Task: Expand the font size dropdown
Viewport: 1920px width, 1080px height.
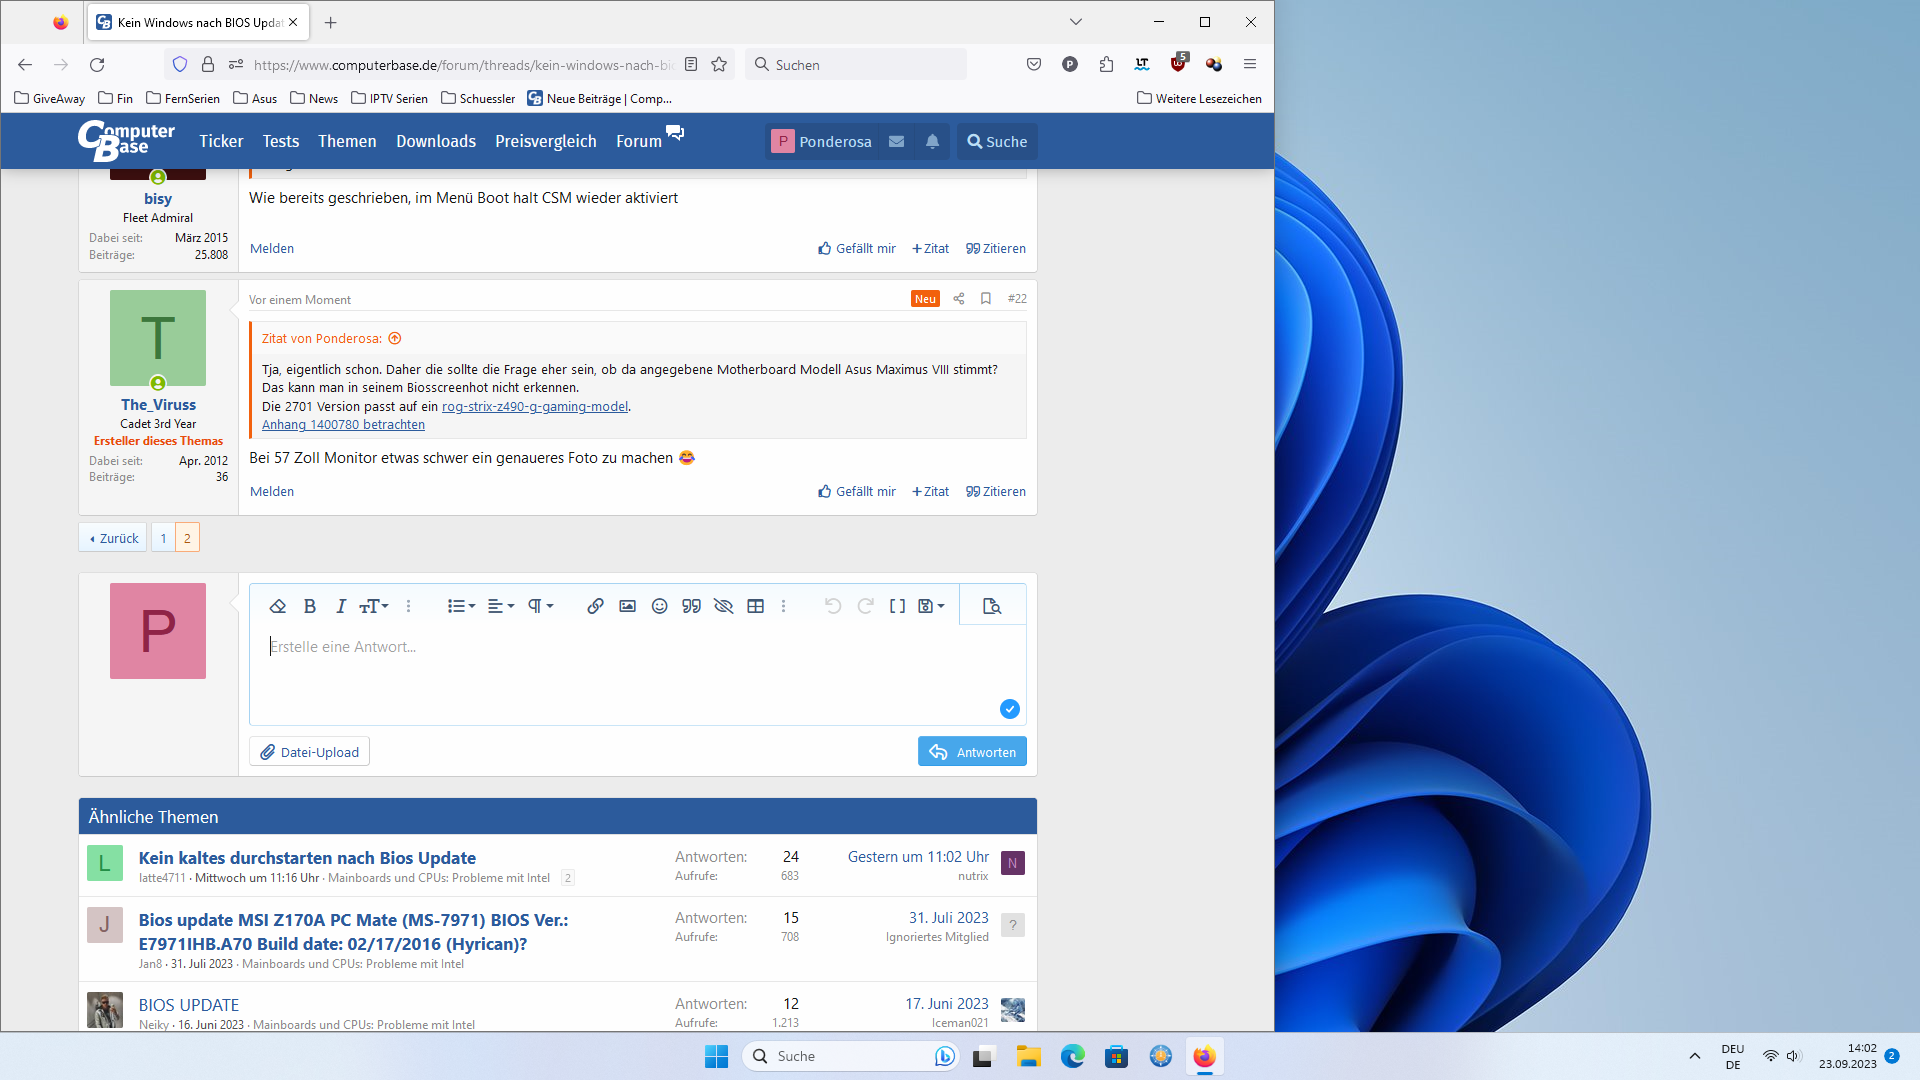Action: pos(374,606)
